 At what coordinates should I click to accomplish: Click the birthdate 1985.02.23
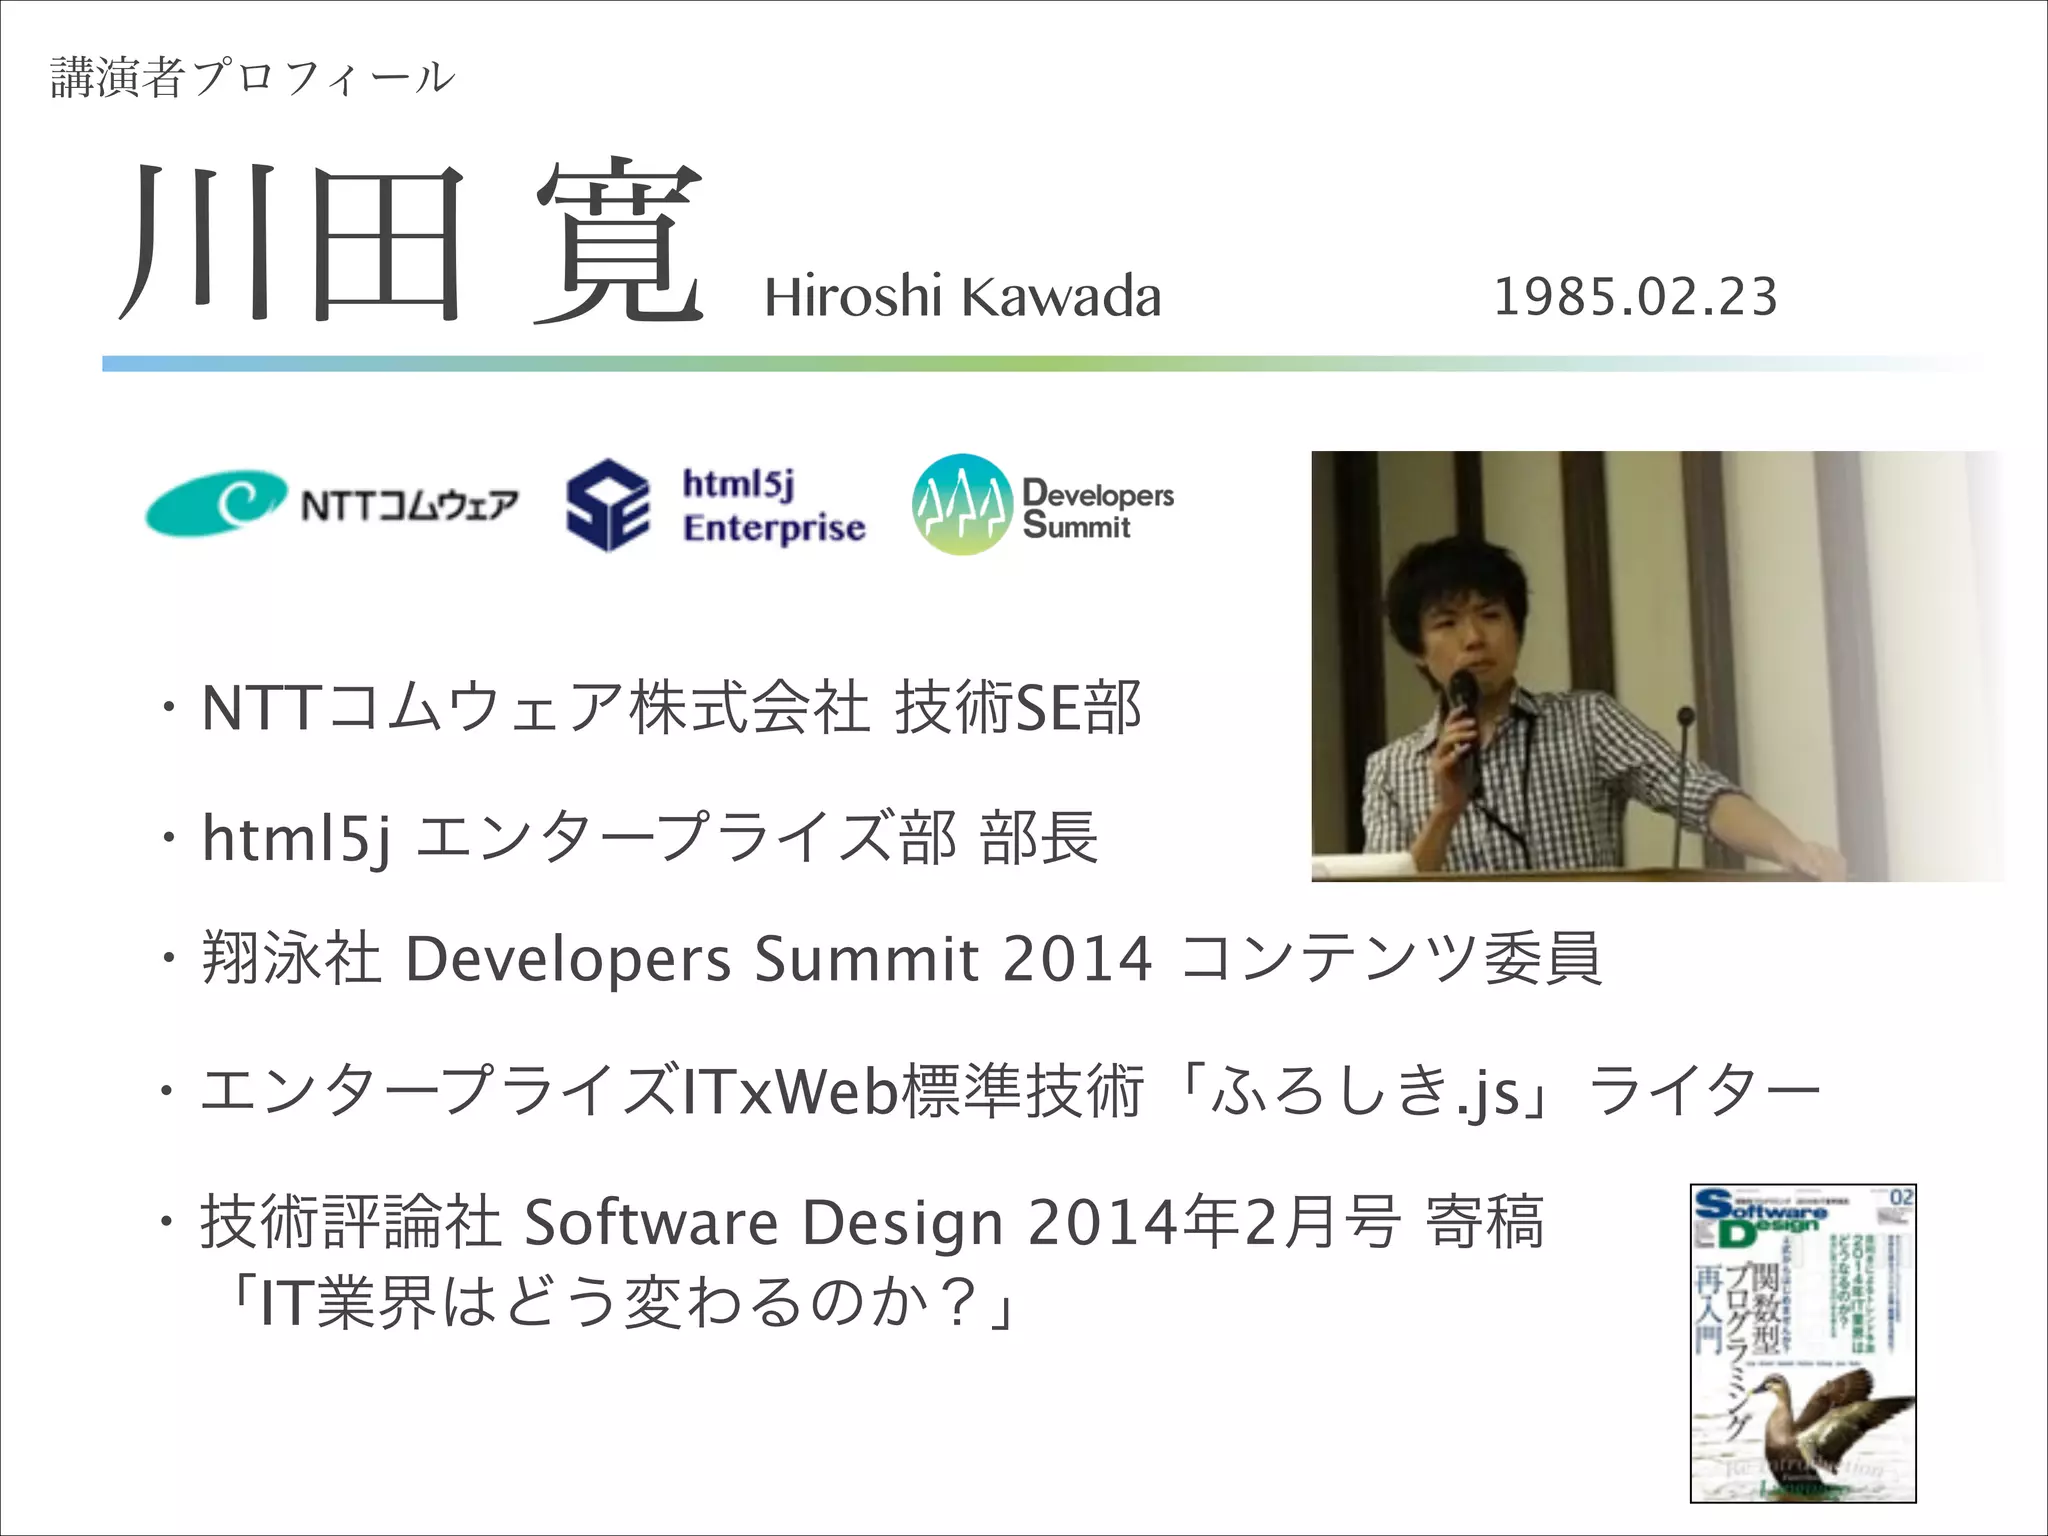pos(1635,298)
